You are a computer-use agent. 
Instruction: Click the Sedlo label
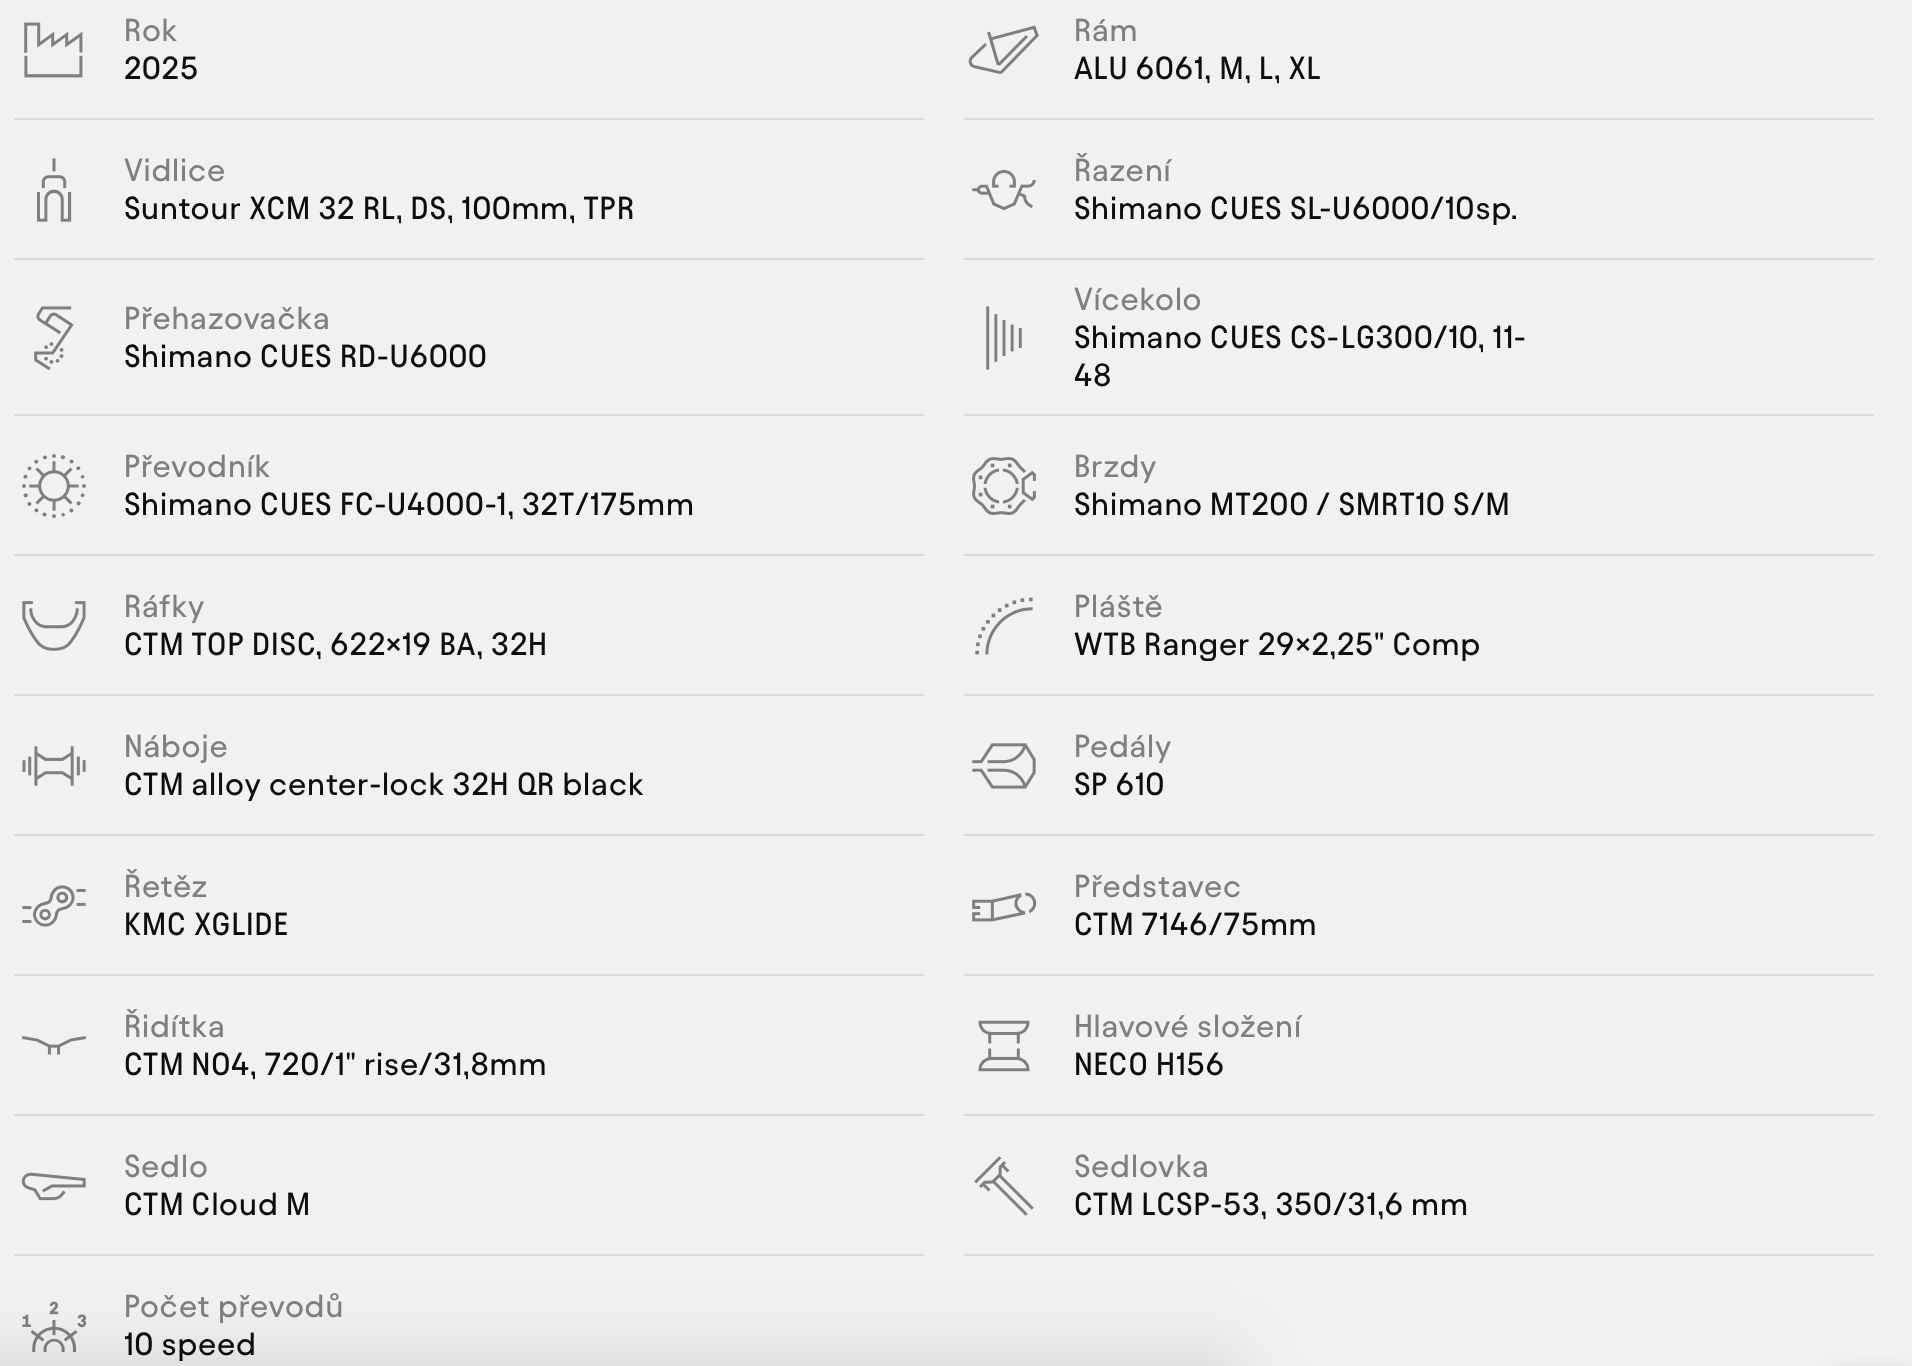[x=166, y=1167]
